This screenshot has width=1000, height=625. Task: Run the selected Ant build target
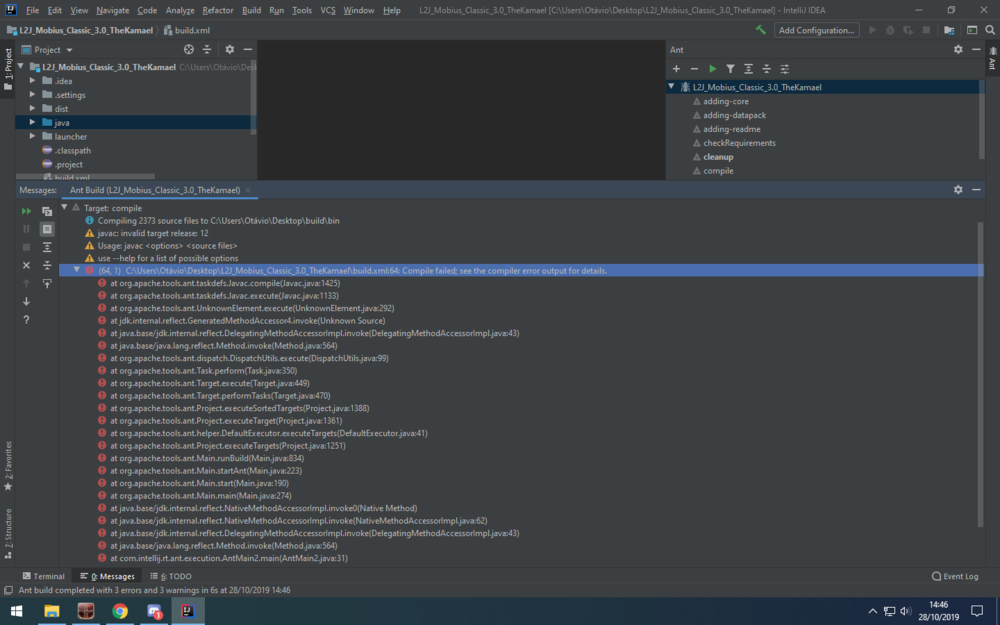tap(712, 69)
